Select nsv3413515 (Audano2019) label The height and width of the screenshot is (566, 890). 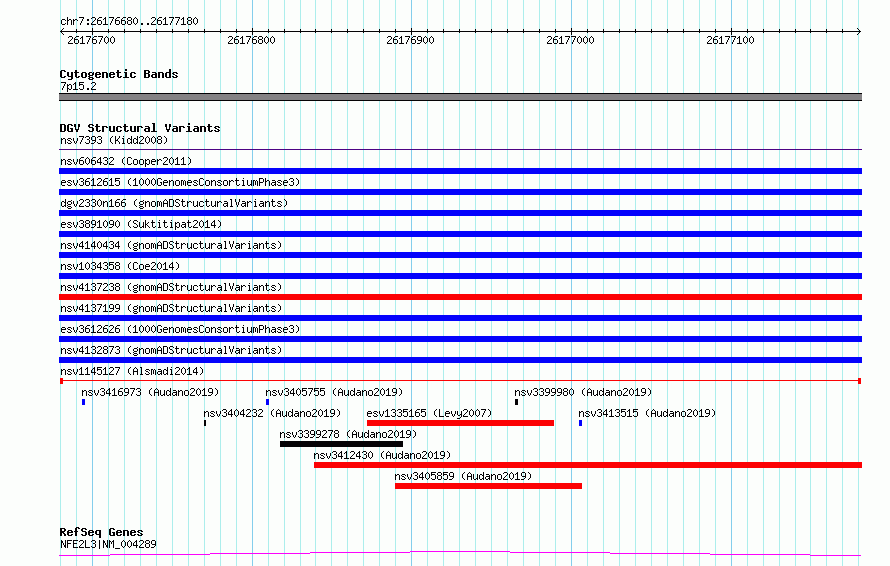[647, 413]
